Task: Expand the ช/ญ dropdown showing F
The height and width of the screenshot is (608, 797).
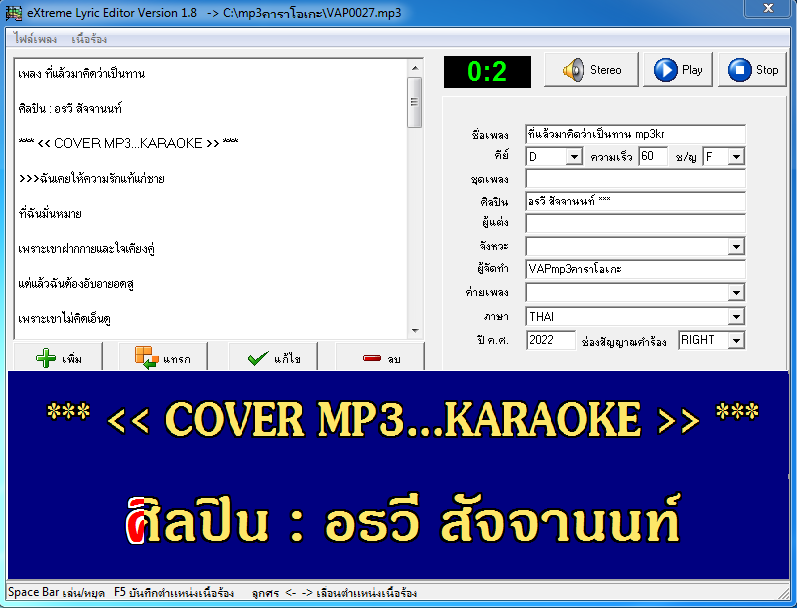Action: pos(736,156)
